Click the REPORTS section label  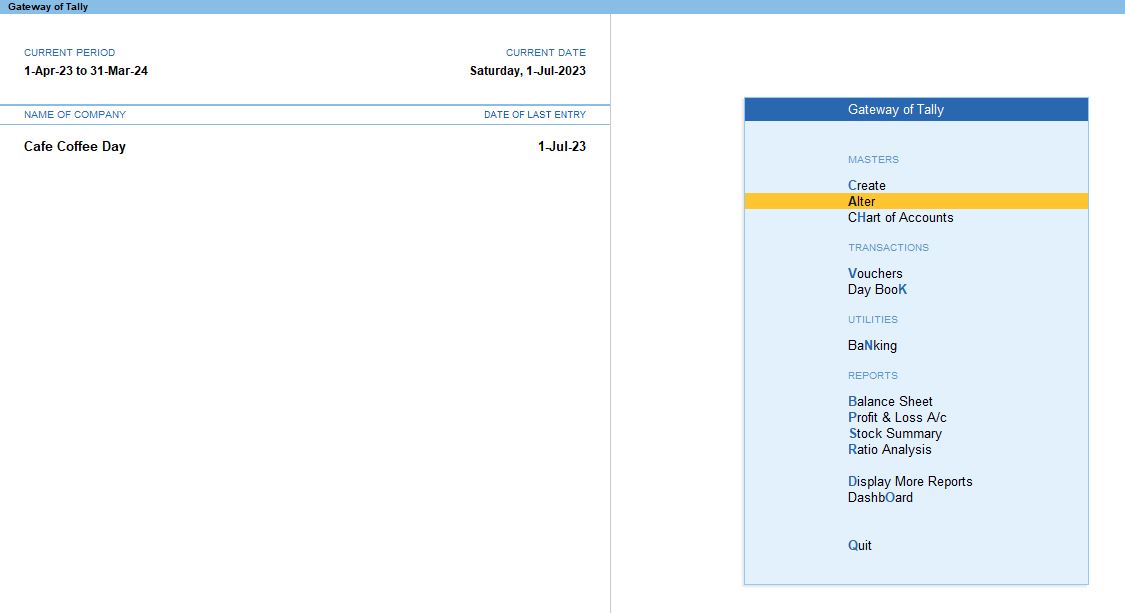coord(872,375)
